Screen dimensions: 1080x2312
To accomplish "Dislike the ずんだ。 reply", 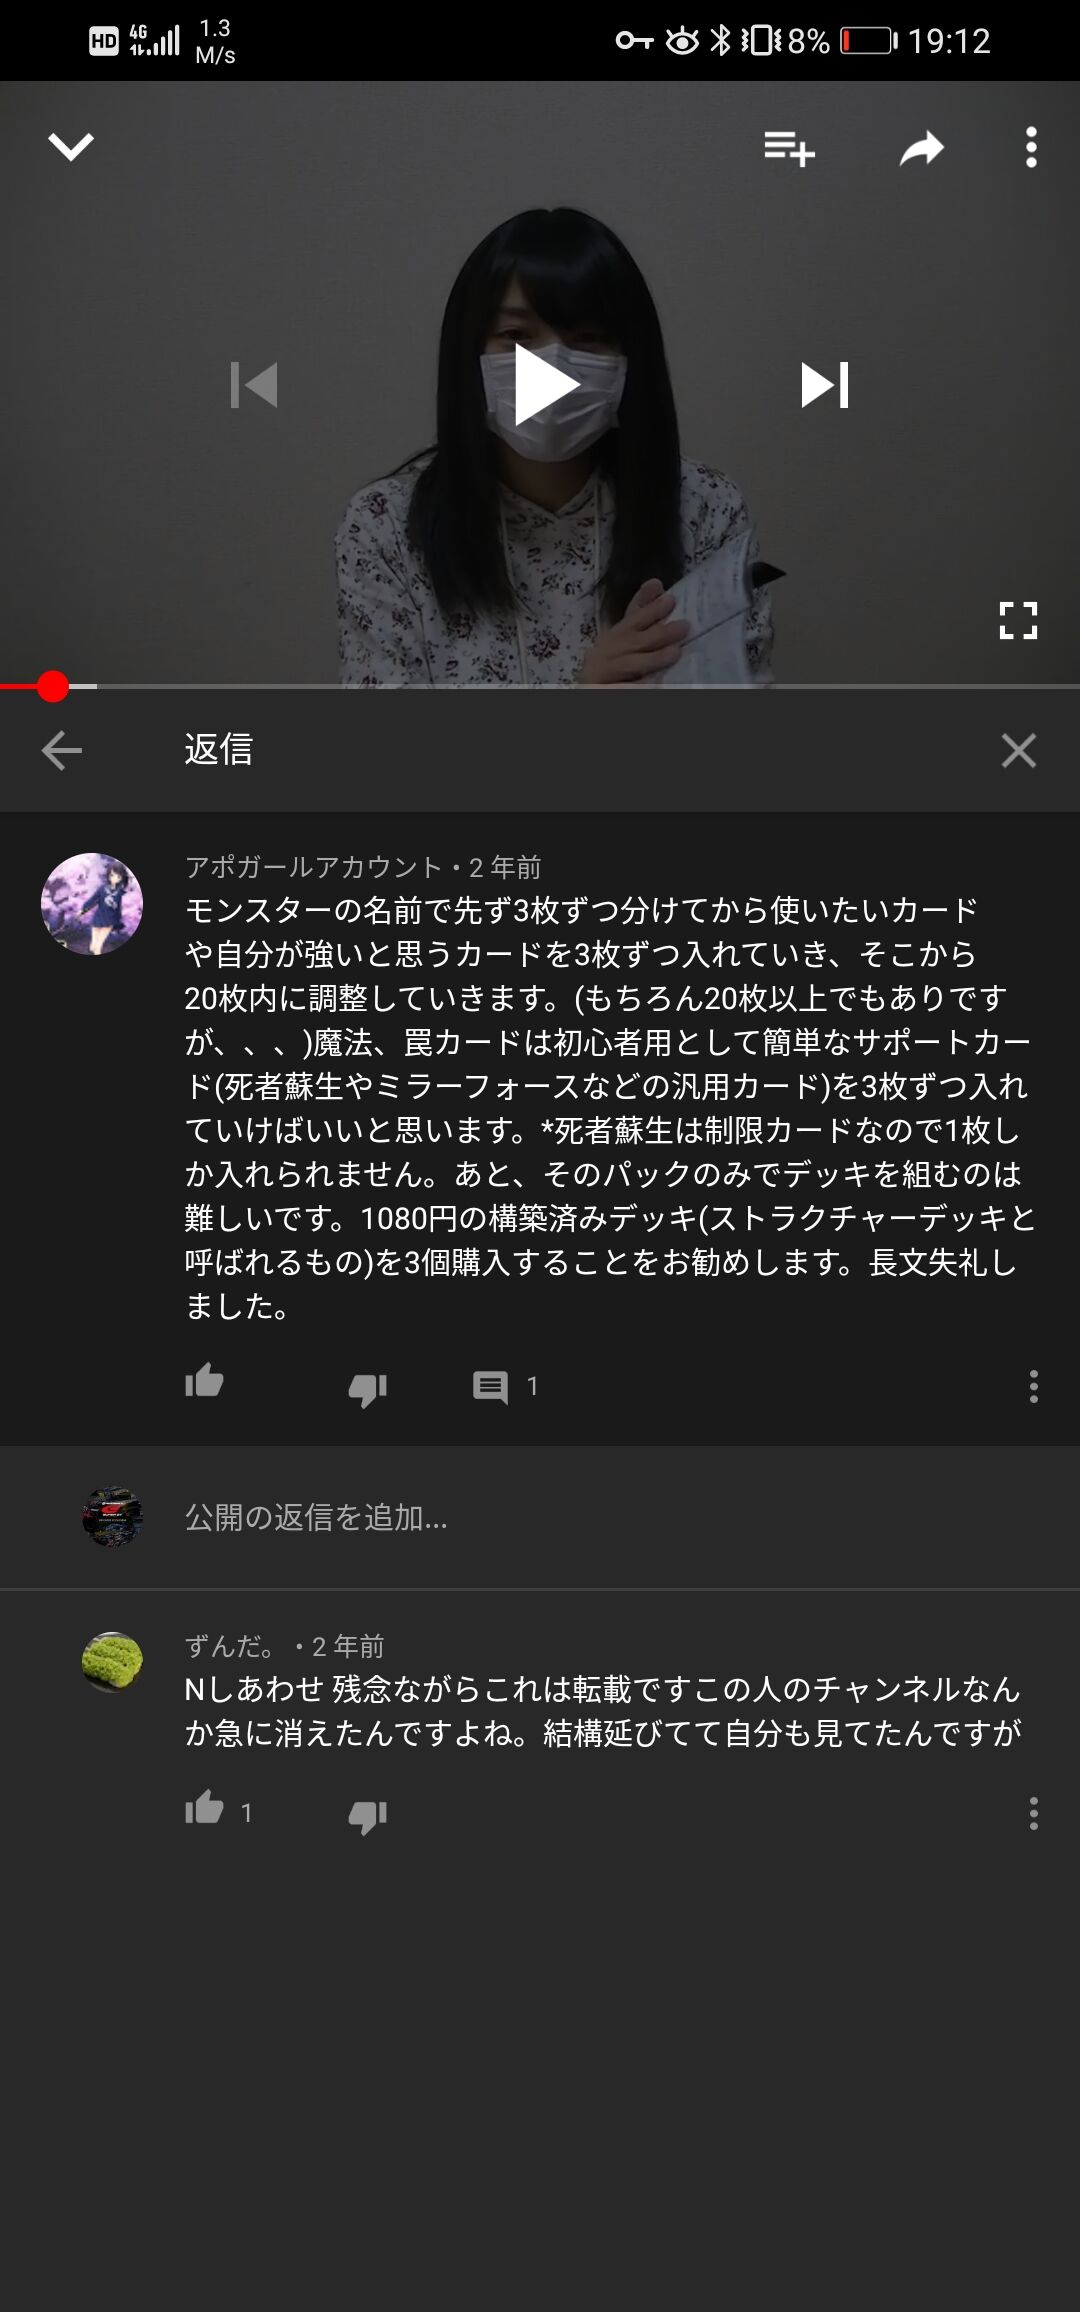I will point(367,1815).
